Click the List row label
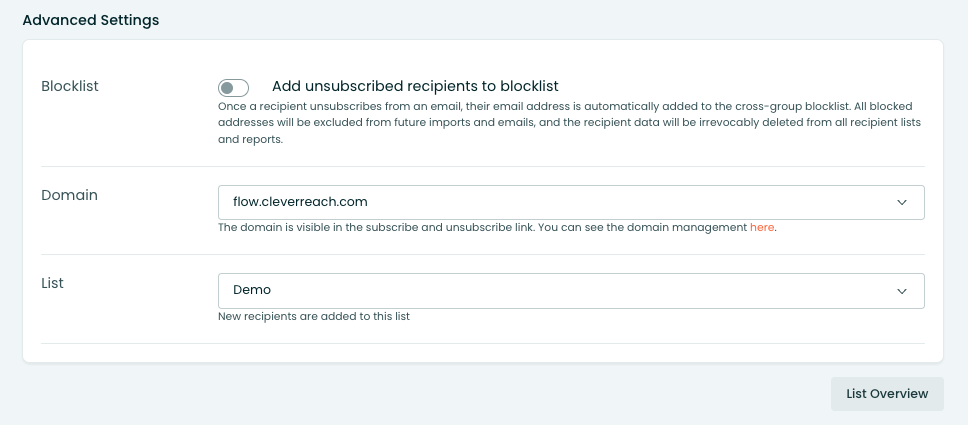The width and height of the screenshot is (968, 425). 52,283
